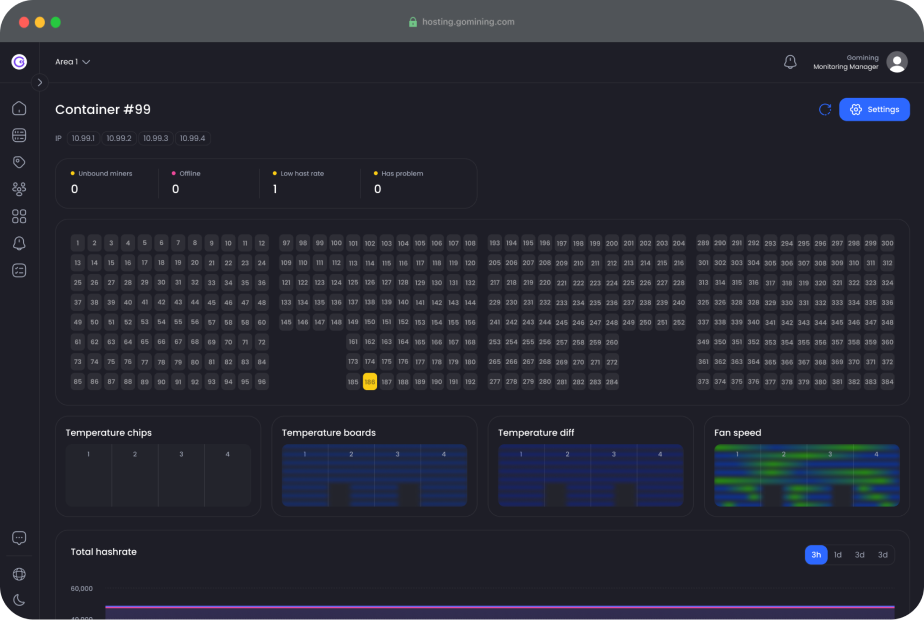Open the Area 1 dropdown

72,62
